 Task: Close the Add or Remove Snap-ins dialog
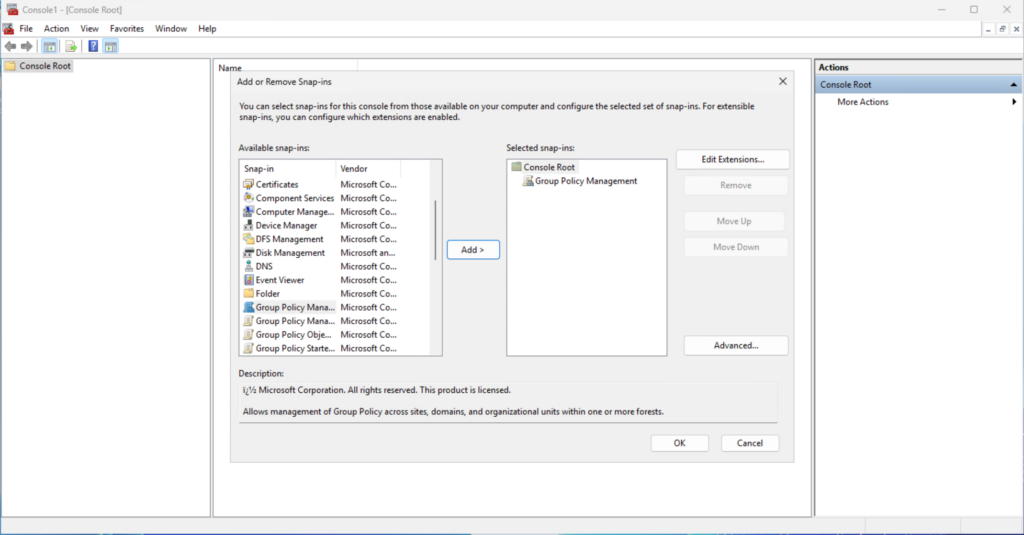coord(782,82)
